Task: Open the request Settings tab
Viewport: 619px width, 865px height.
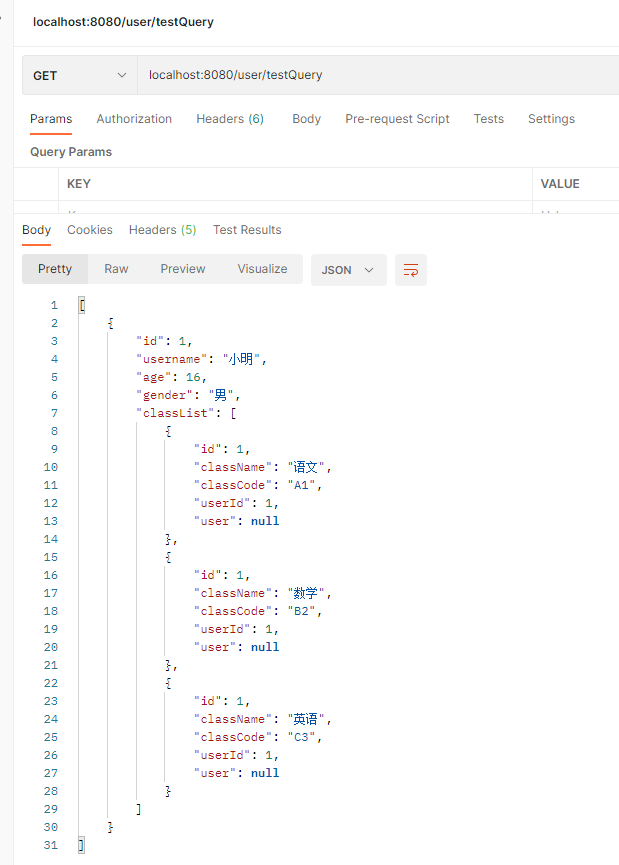Action: 551,119
